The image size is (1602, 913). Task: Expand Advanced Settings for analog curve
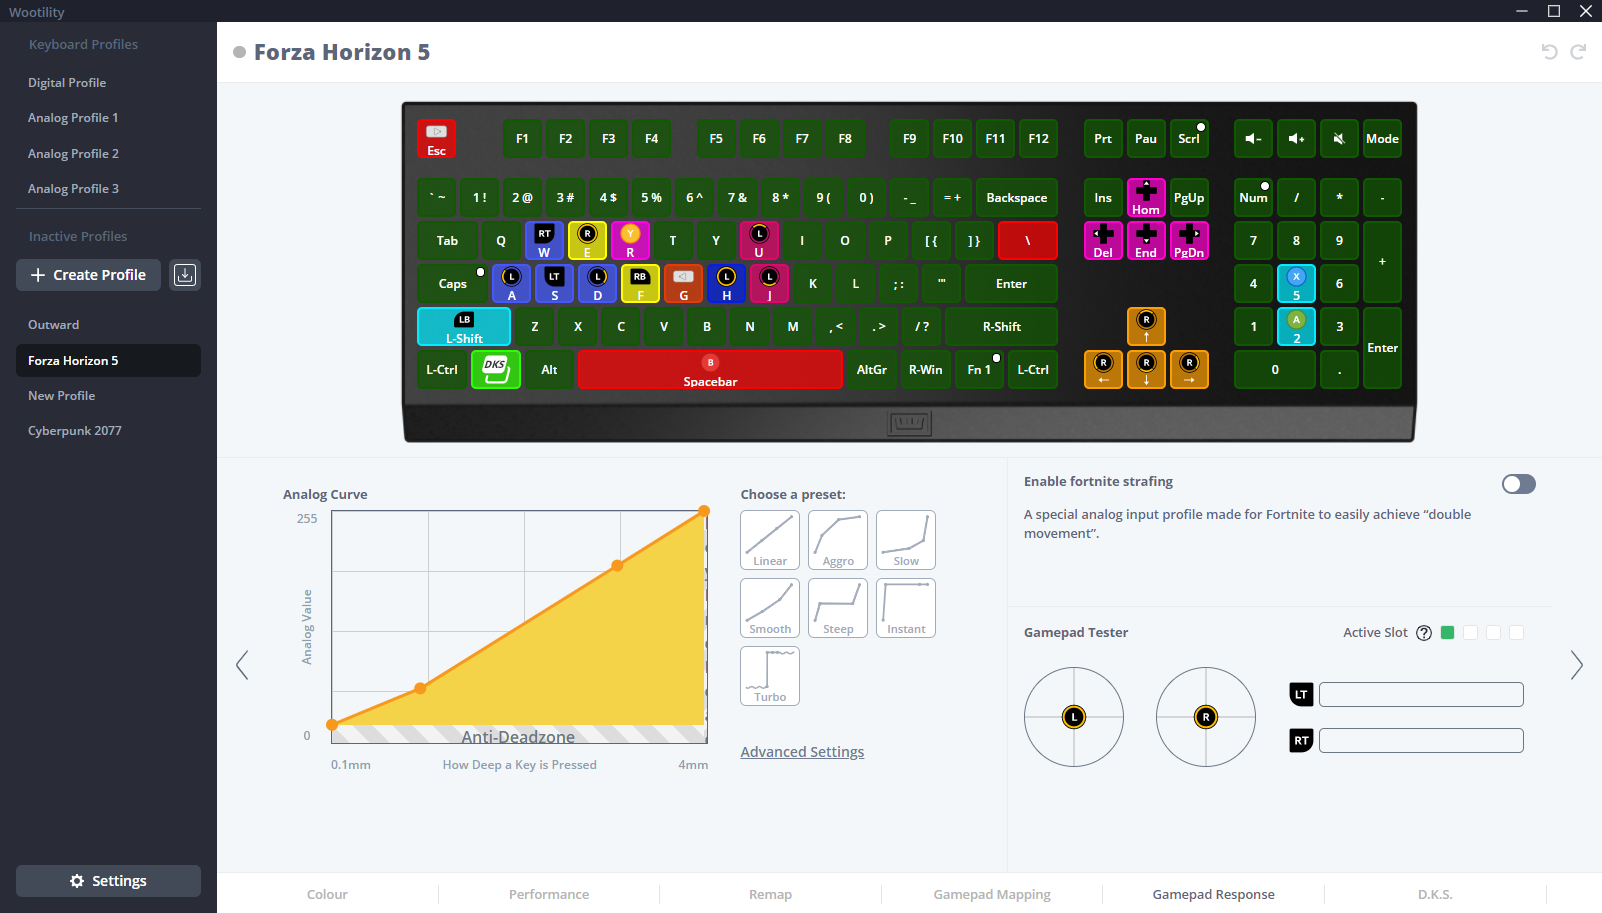pos(802,752)
